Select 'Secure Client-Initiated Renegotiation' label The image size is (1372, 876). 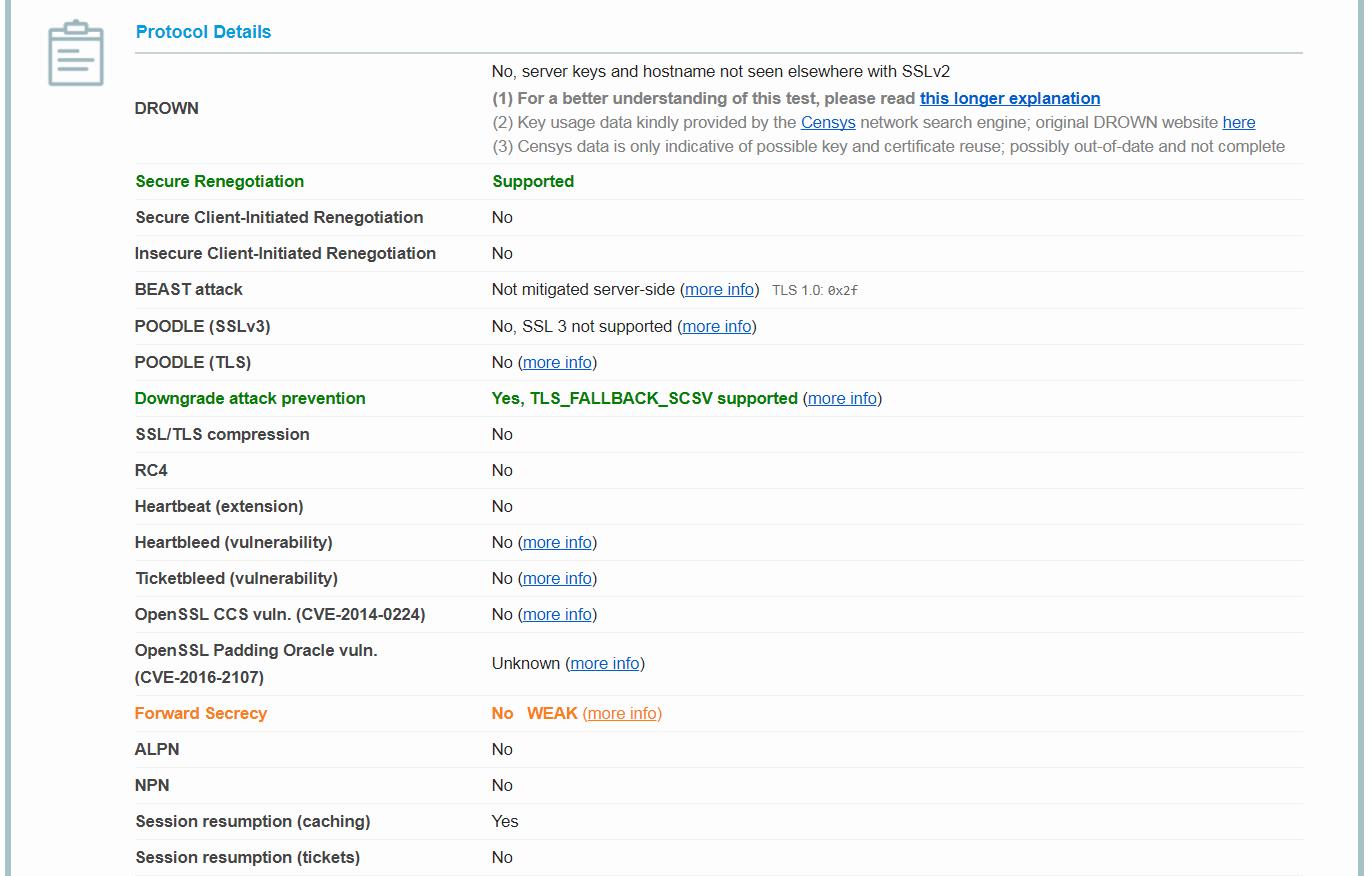tap(279, 217)
